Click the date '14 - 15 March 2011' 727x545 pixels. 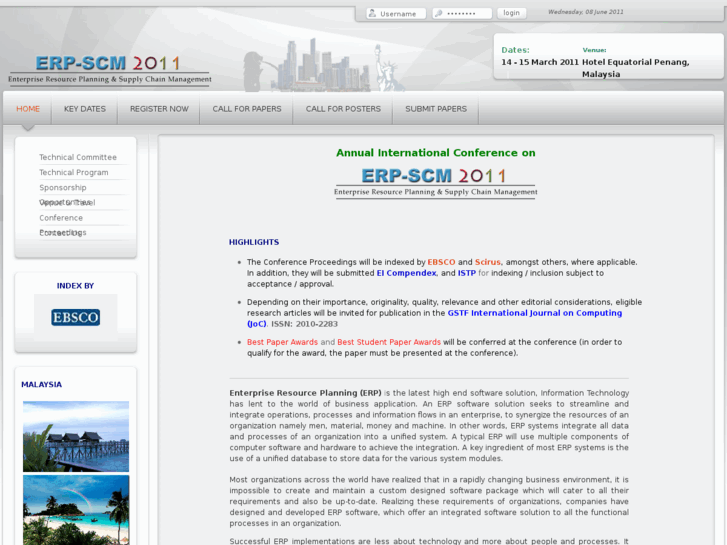(540, 62)
